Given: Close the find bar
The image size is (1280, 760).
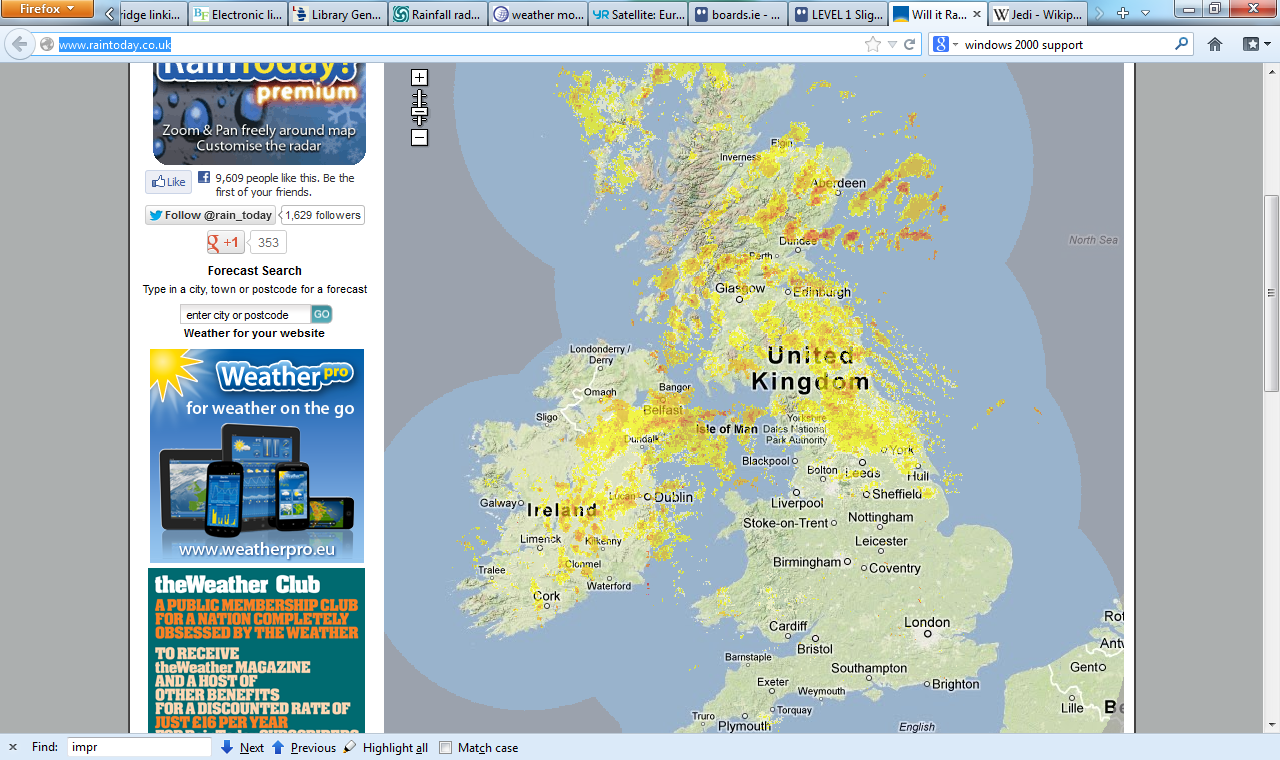Looking at the screenshot, I should pos(13,747).
